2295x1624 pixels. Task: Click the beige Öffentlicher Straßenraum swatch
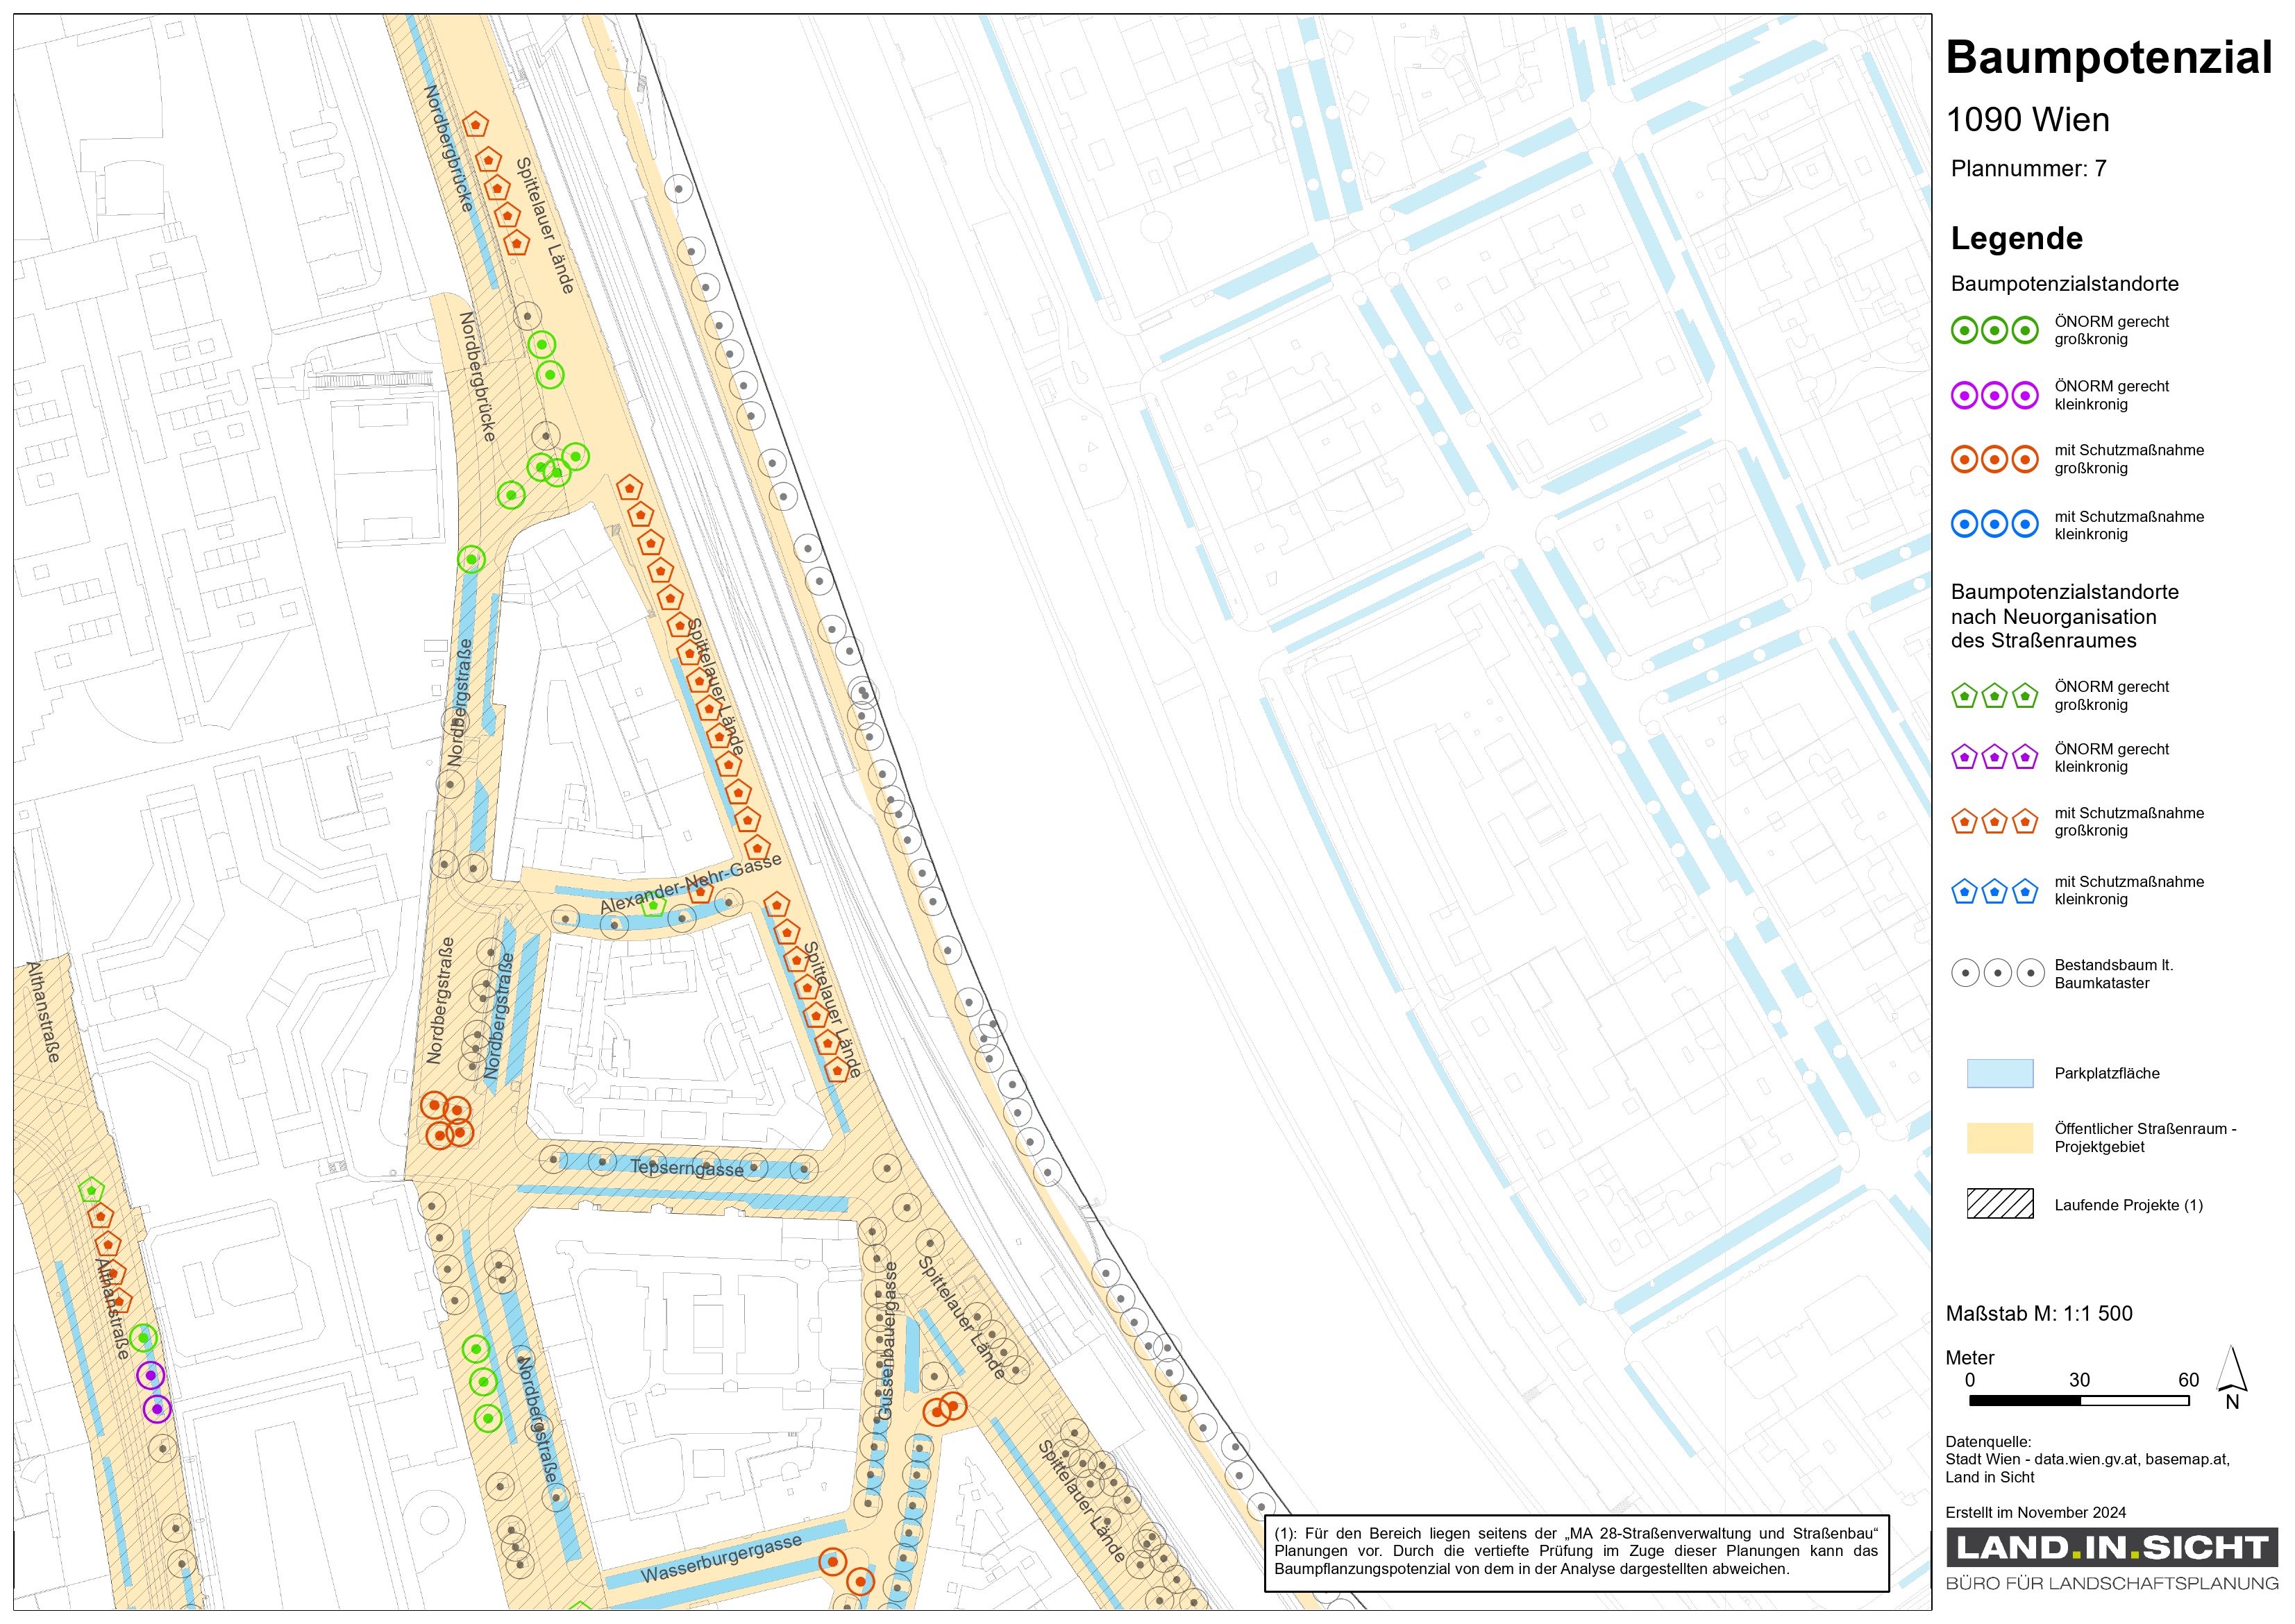pos(1999,1137)
